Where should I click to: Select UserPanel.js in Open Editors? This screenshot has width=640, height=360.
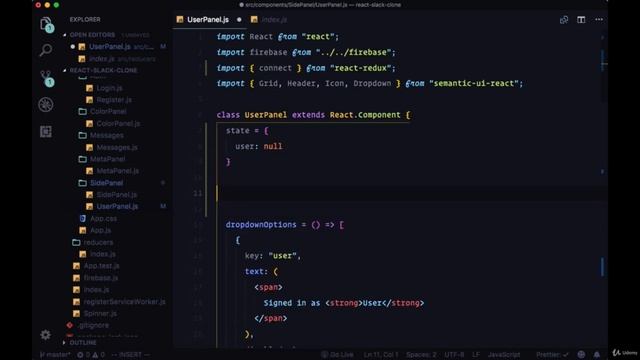coord(110,47)
